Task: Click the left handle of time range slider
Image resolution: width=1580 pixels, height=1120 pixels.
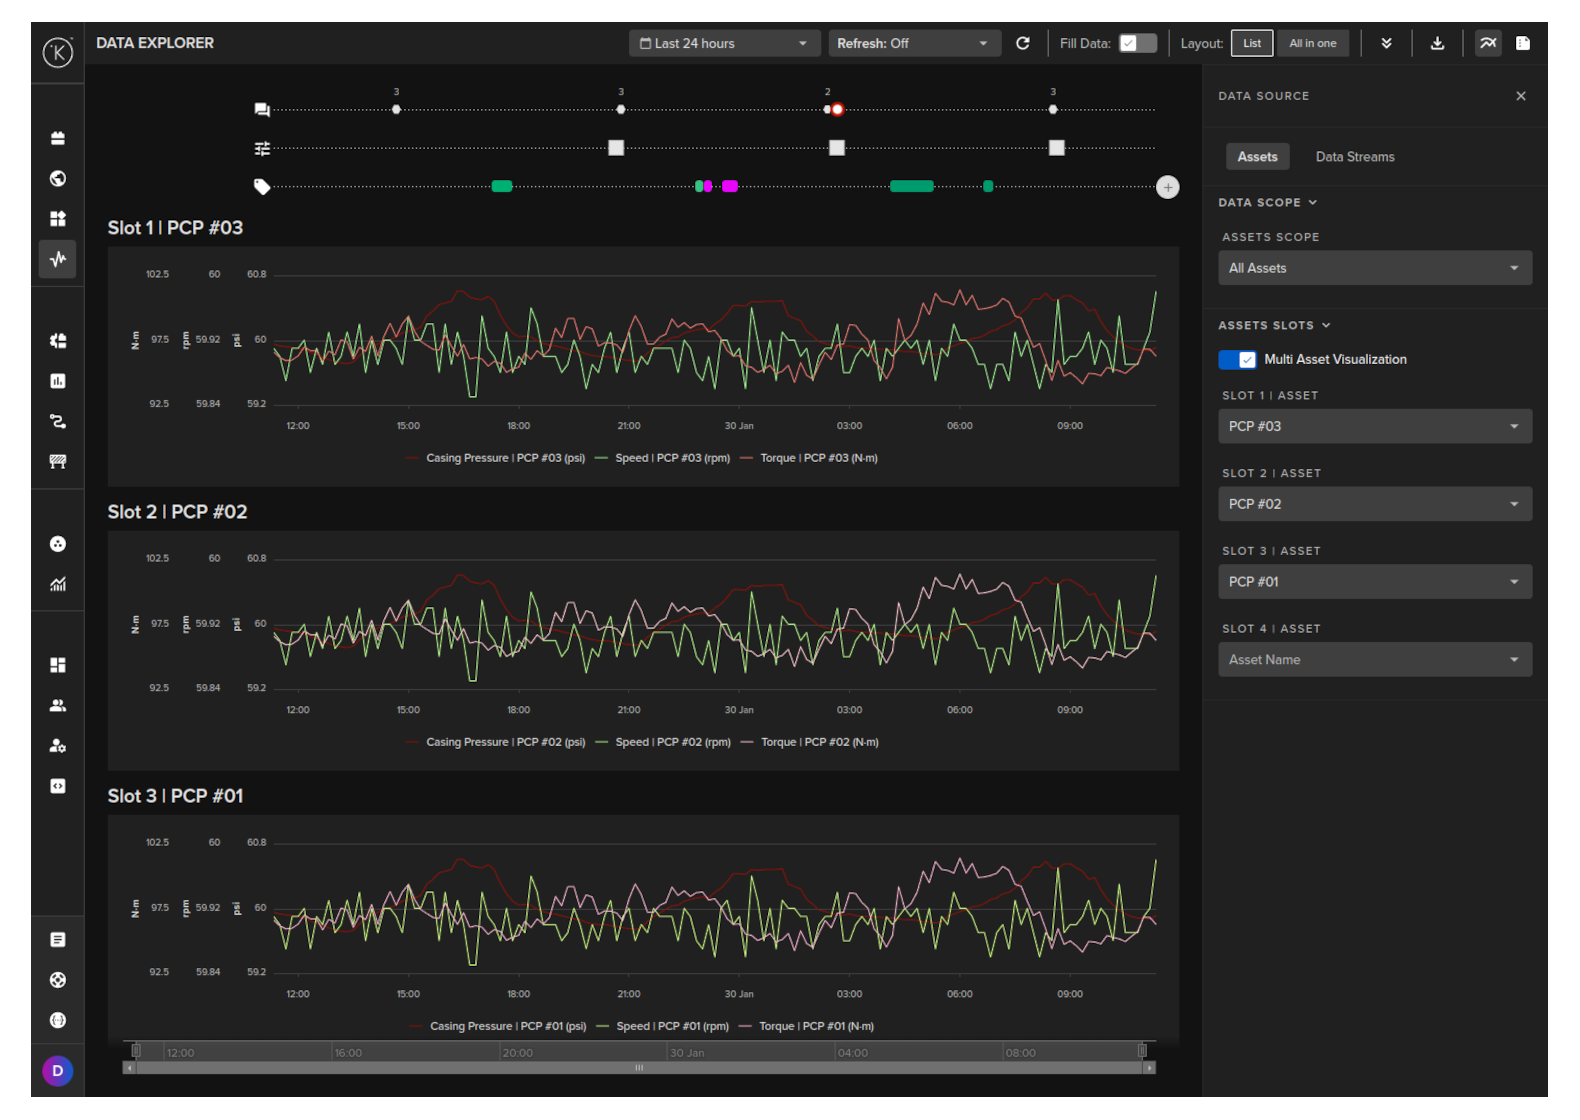Action: tap(136, 1051)
